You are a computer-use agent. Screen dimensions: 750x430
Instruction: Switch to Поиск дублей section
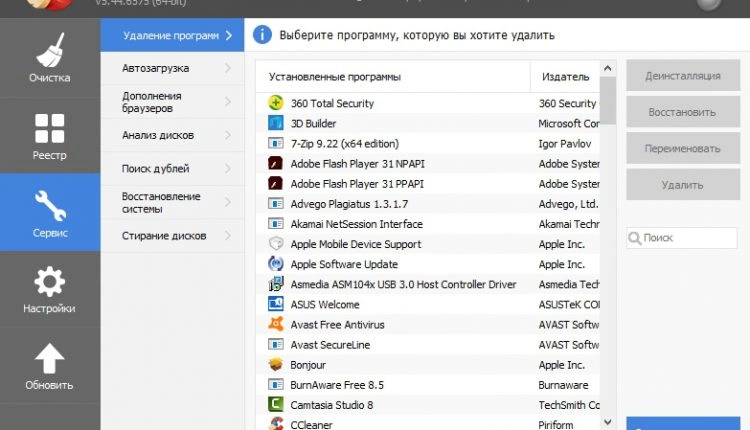point(156,169)
